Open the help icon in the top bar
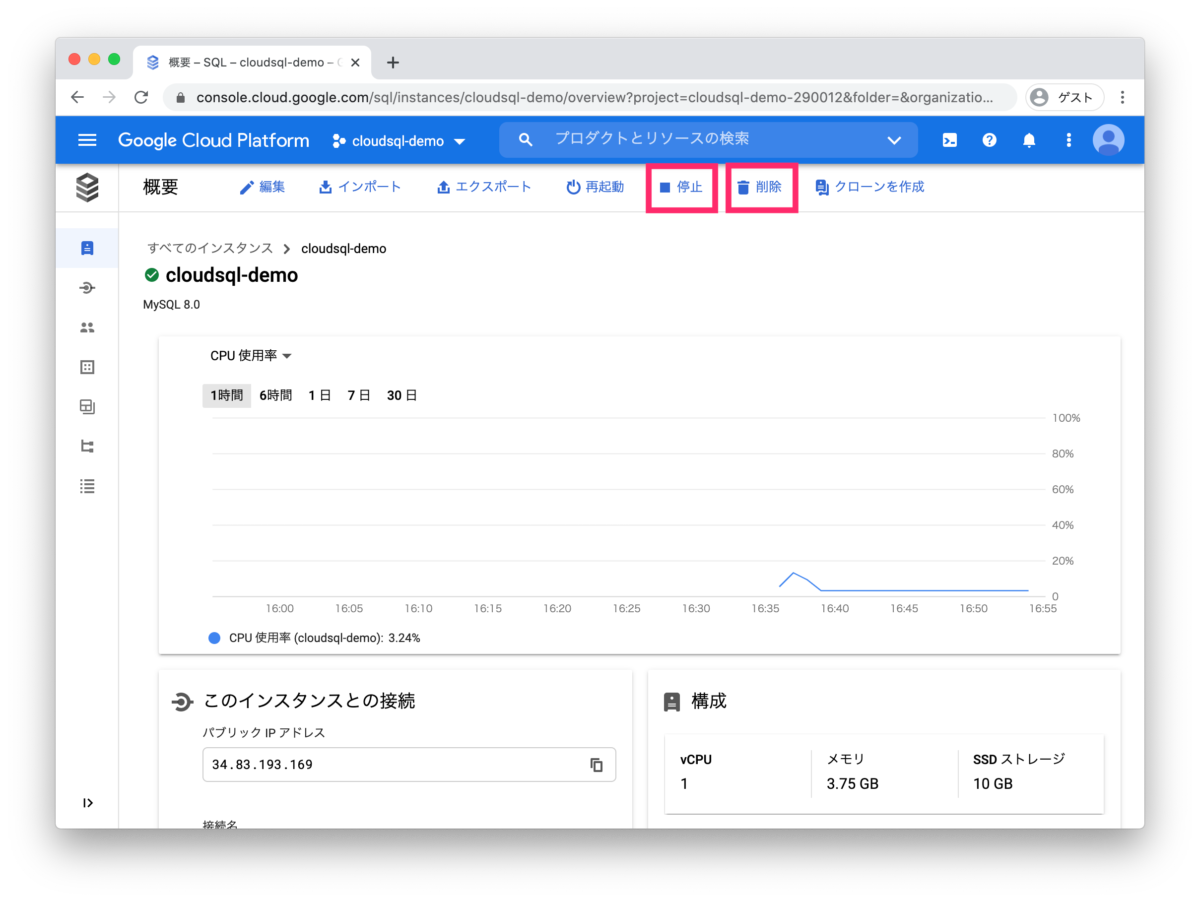Image resolution: width=1200 pixels, height=902 pixels. [x=989, y=140]
